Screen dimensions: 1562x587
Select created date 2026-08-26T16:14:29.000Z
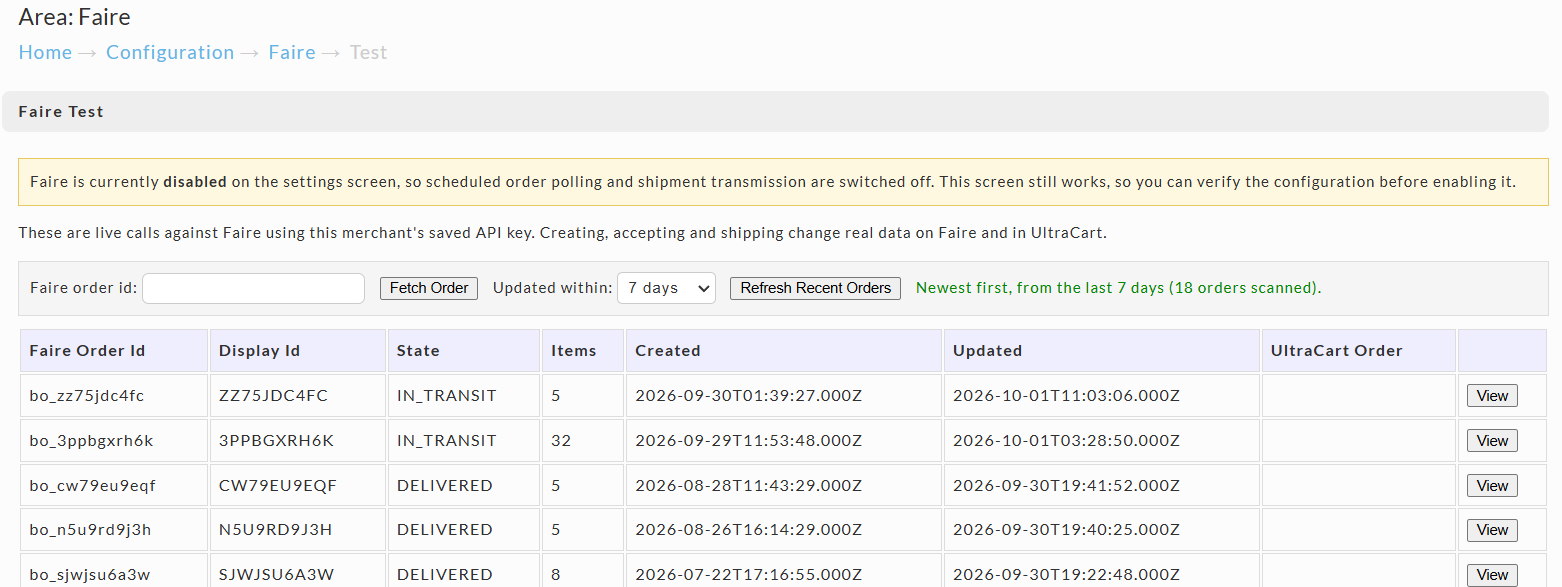click(x=784, y=530)
